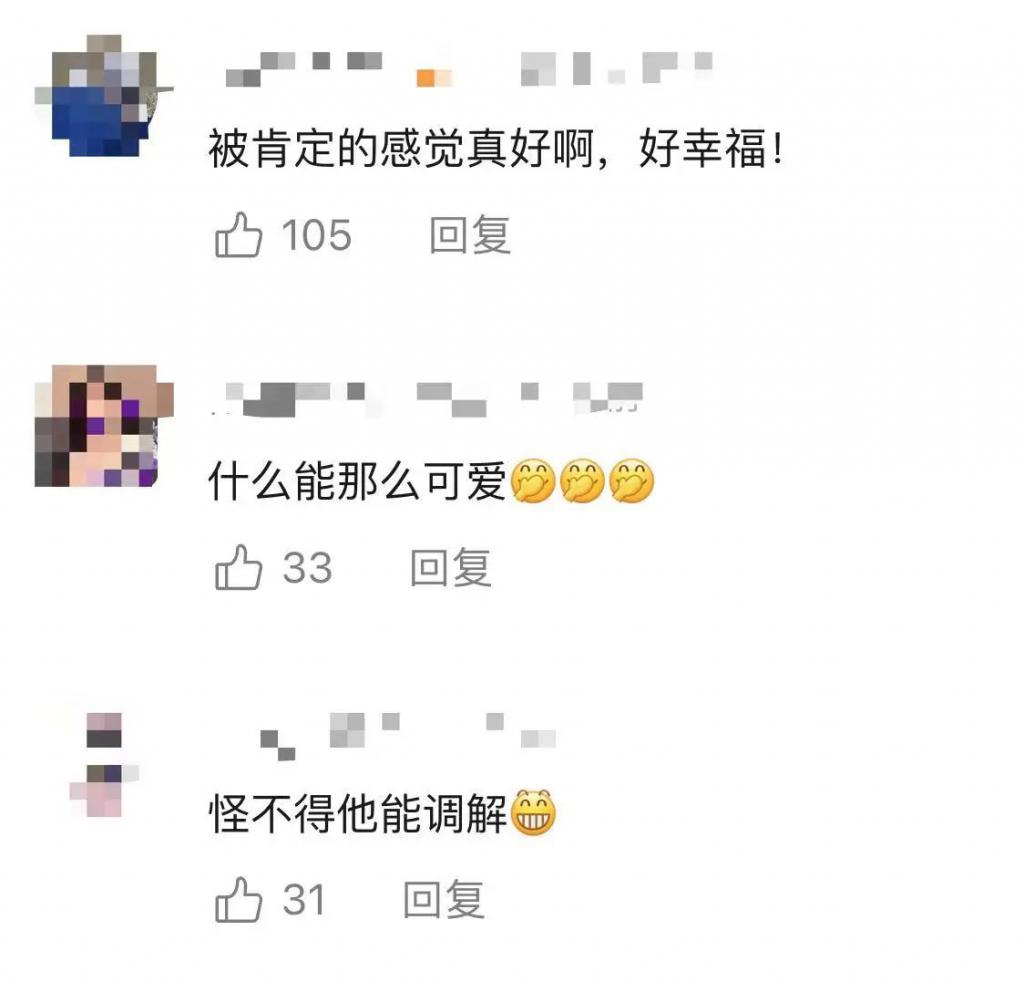Like the comment with 105 likes
Screen dimensions: 1024x992
coord(238,234)
